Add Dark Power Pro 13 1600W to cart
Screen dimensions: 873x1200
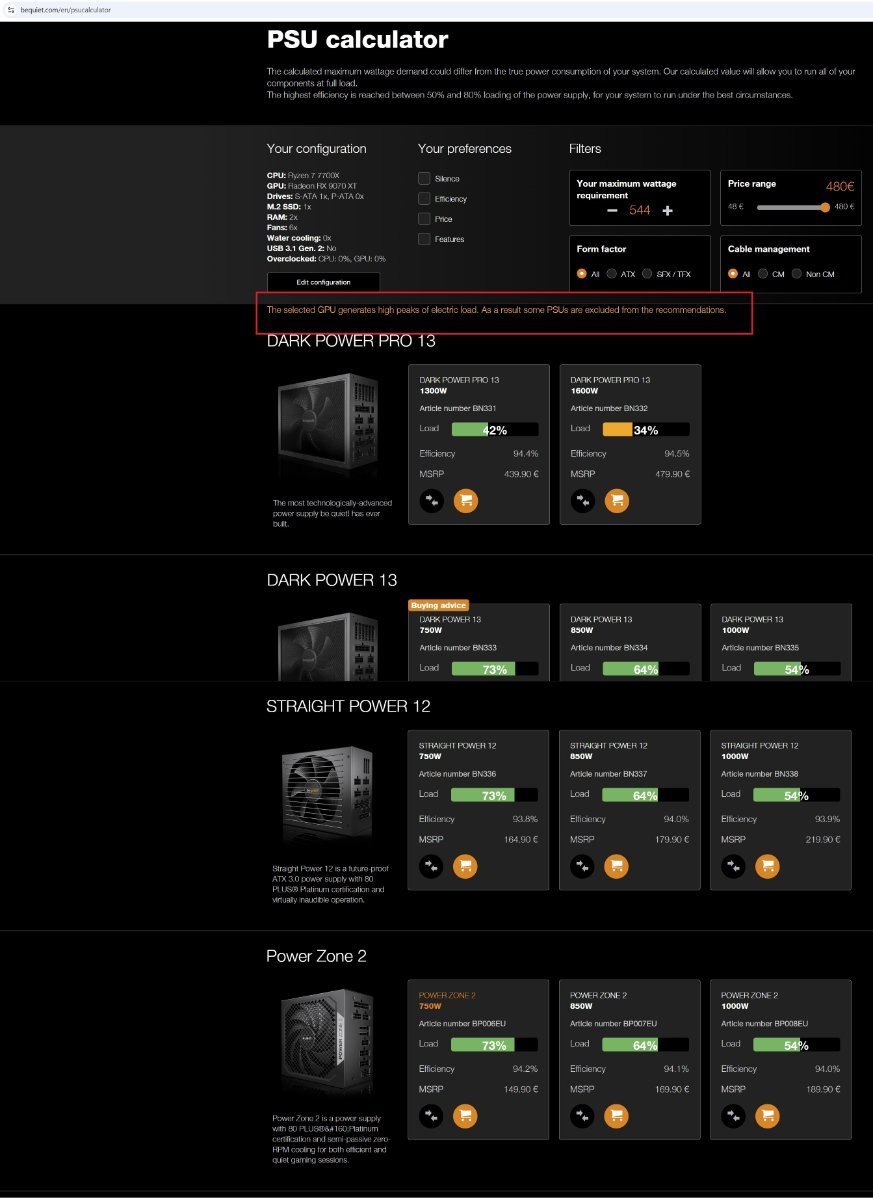click(616, 501)
